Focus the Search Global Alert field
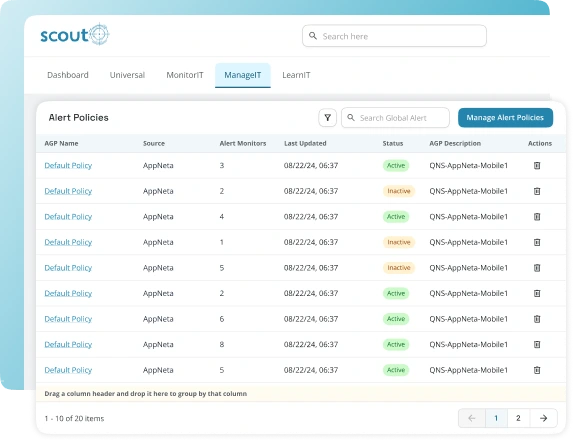574x442 pixels. click(x=395, y=118)
